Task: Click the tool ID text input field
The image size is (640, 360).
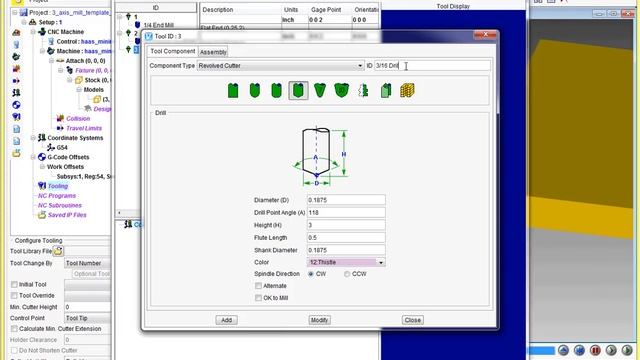Action: click(432, 66)
